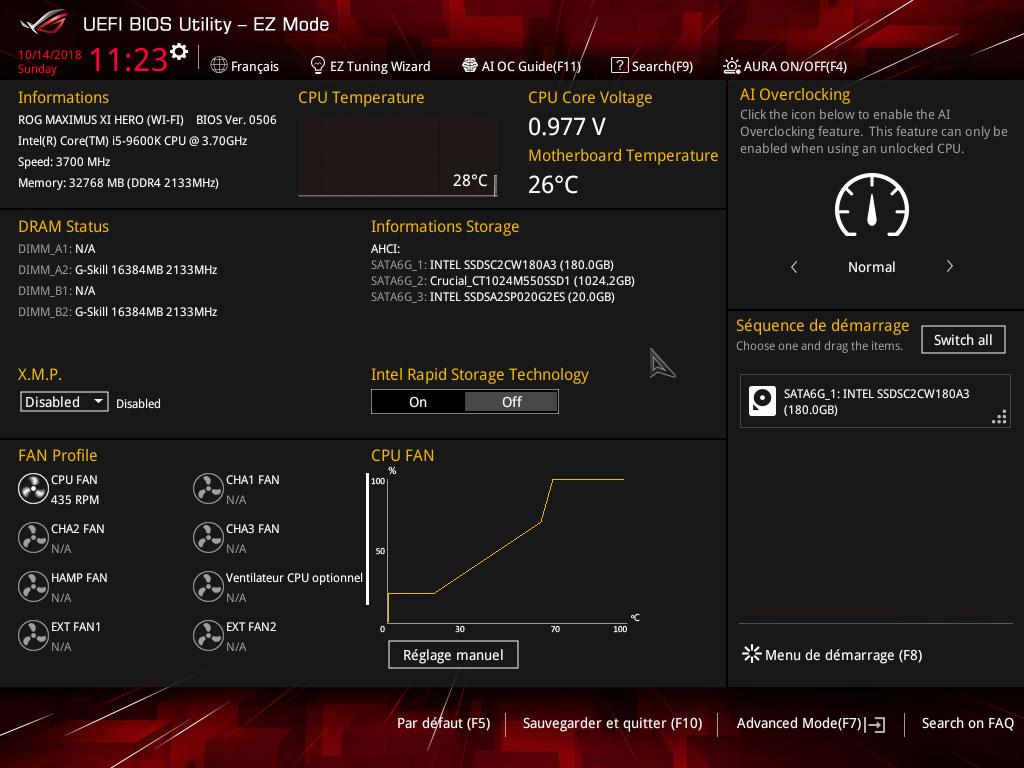1024x768 pixels.
Task: Click the SATA6G_1 boot drive disk icon
Action: [x=763, y=401]
